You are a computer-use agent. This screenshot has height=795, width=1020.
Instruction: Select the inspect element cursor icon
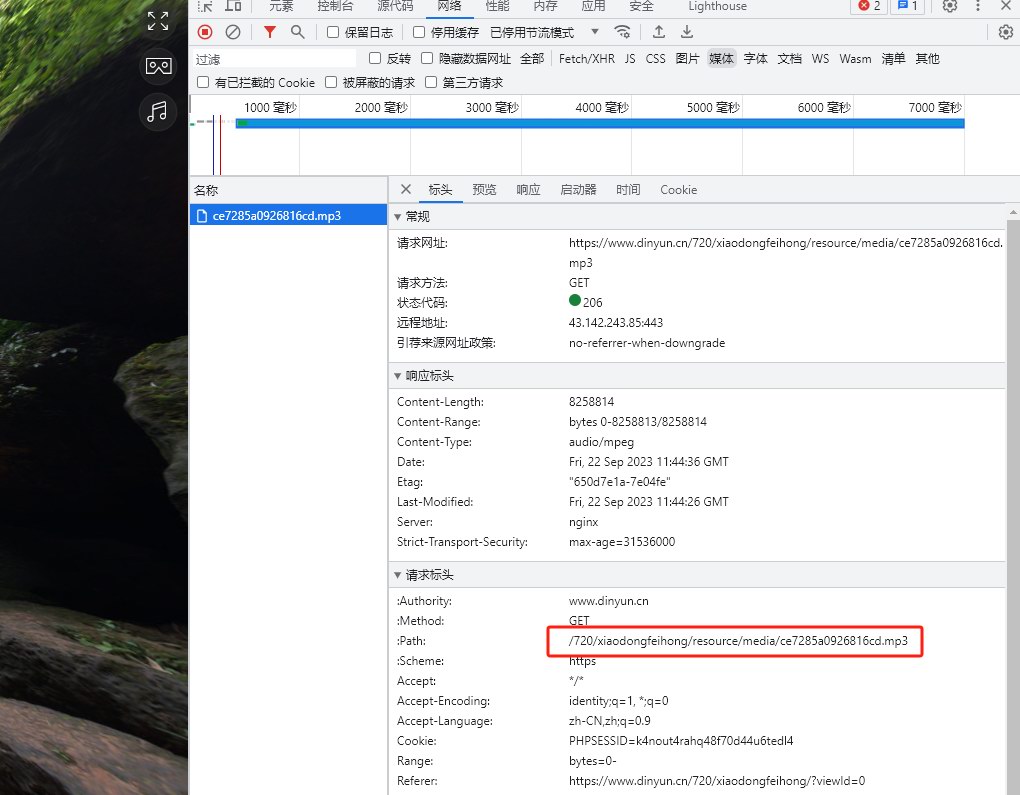coord(205,8)
